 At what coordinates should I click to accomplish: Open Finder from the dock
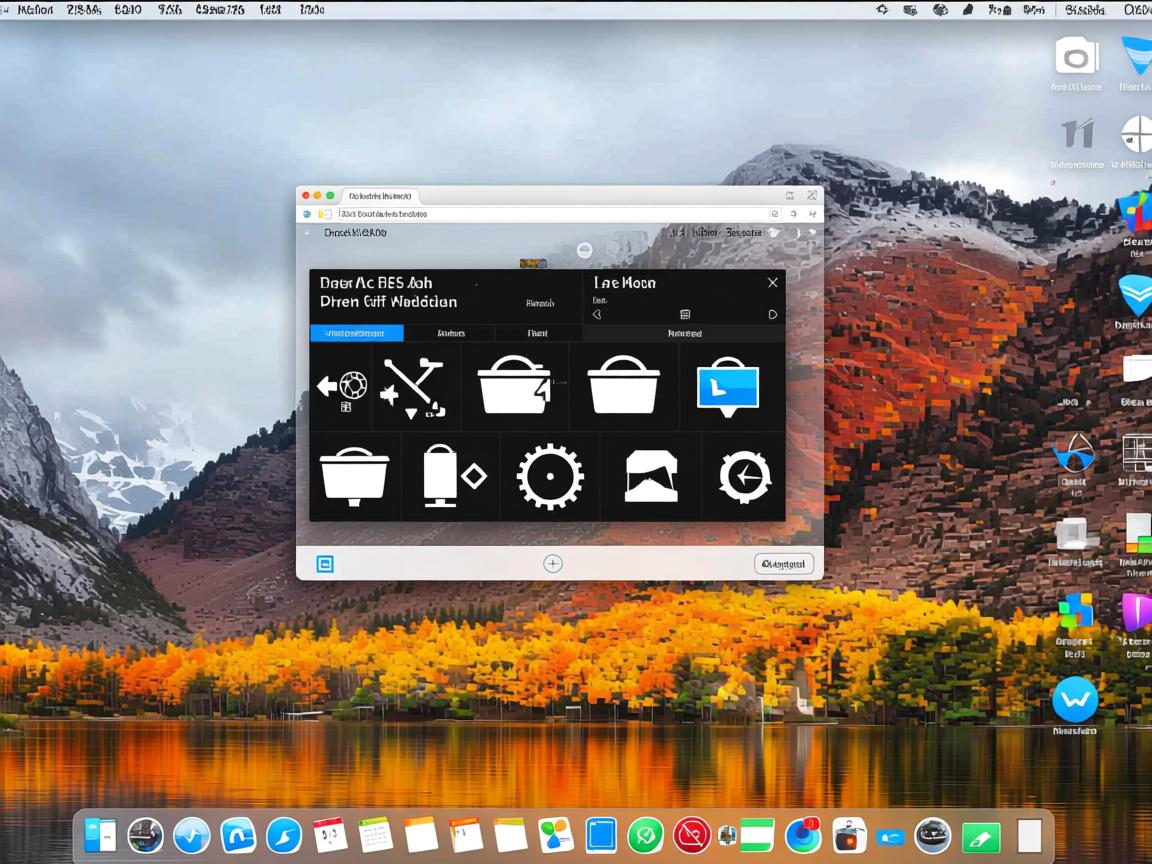coord(100,835)
